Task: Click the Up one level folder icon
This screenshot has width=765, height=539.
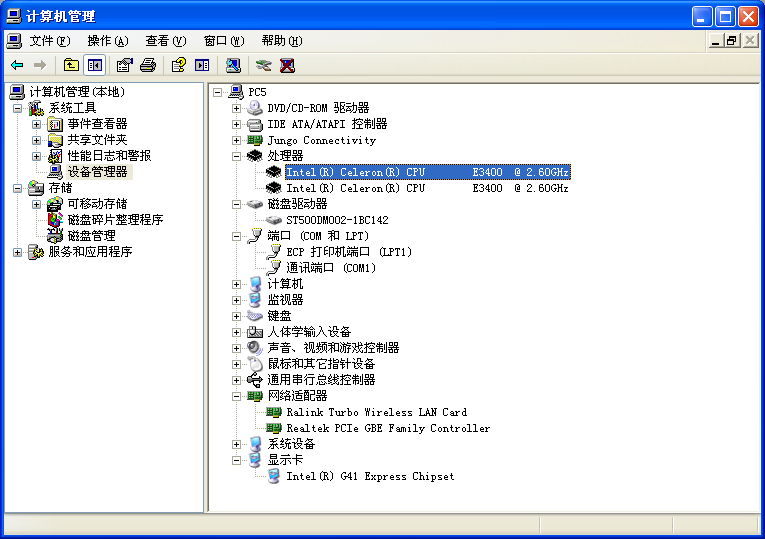Action: point(71,65)
